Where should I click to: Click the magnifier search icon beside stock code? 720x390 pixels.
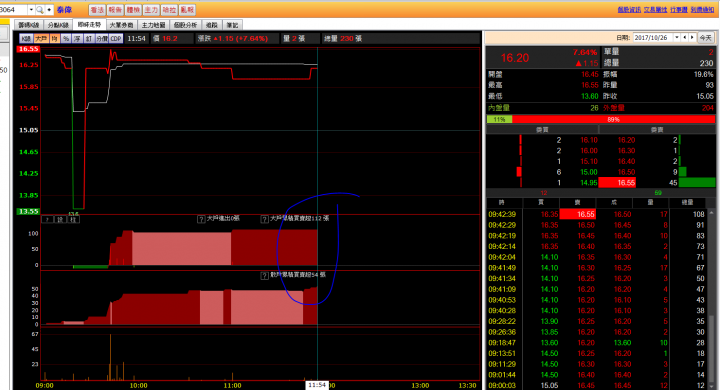pyautogui.click(x=39, y=10)
